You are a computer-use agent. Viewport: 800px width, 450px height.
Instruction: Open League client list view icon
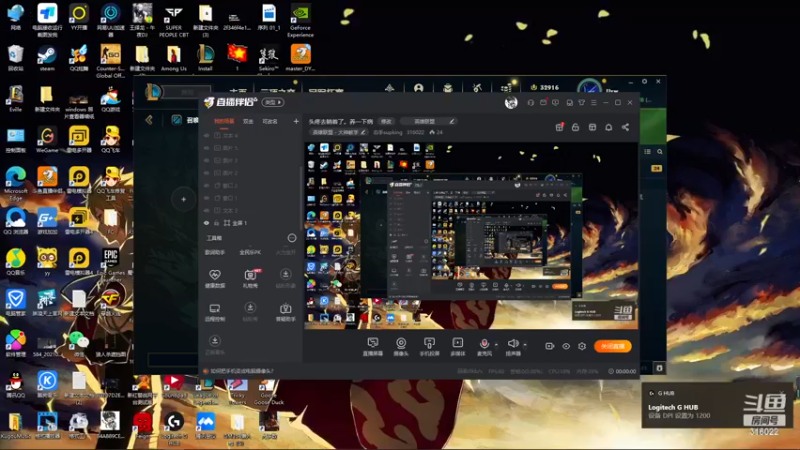coord(647,152)
